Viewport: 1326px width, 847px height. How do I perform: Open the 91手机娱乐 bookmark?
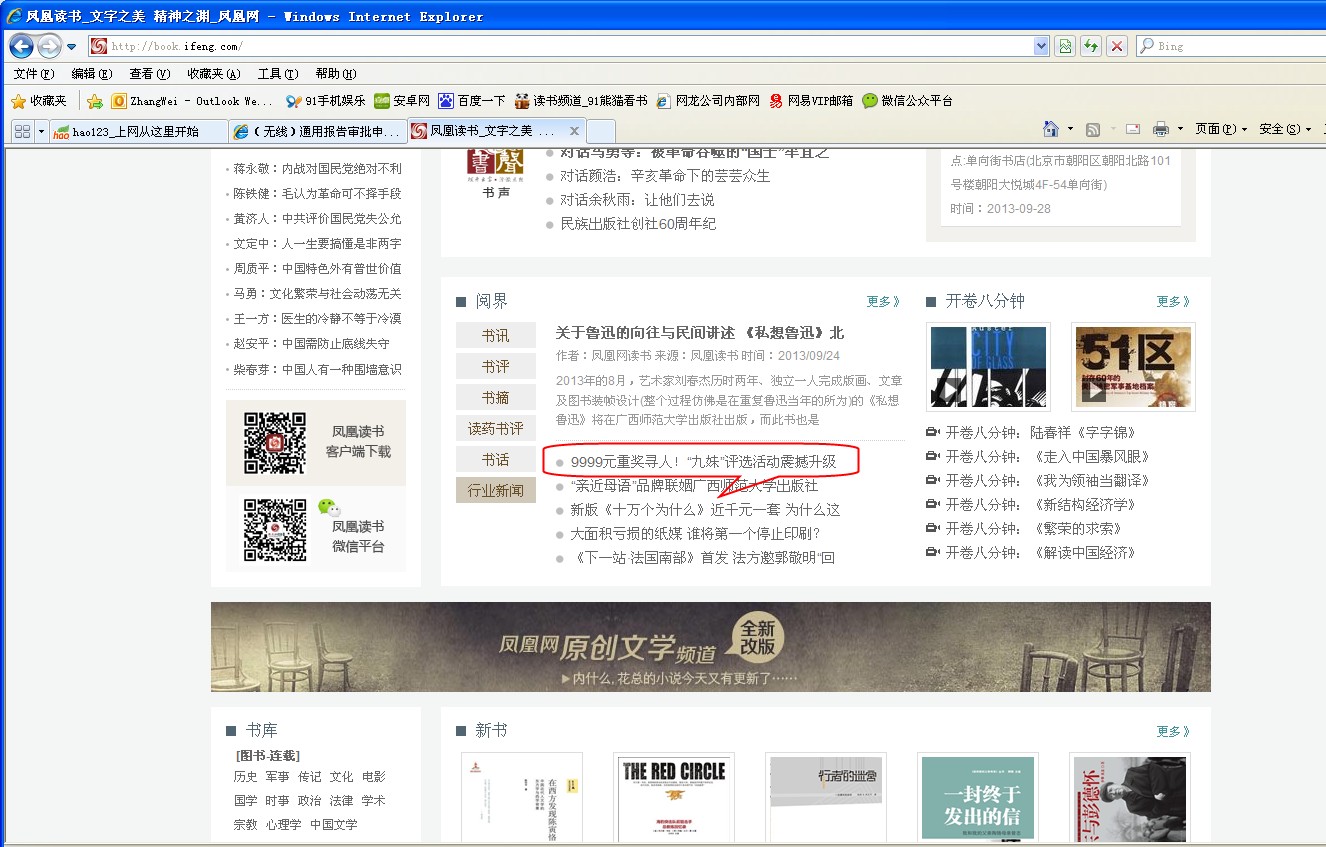point(326,101)
